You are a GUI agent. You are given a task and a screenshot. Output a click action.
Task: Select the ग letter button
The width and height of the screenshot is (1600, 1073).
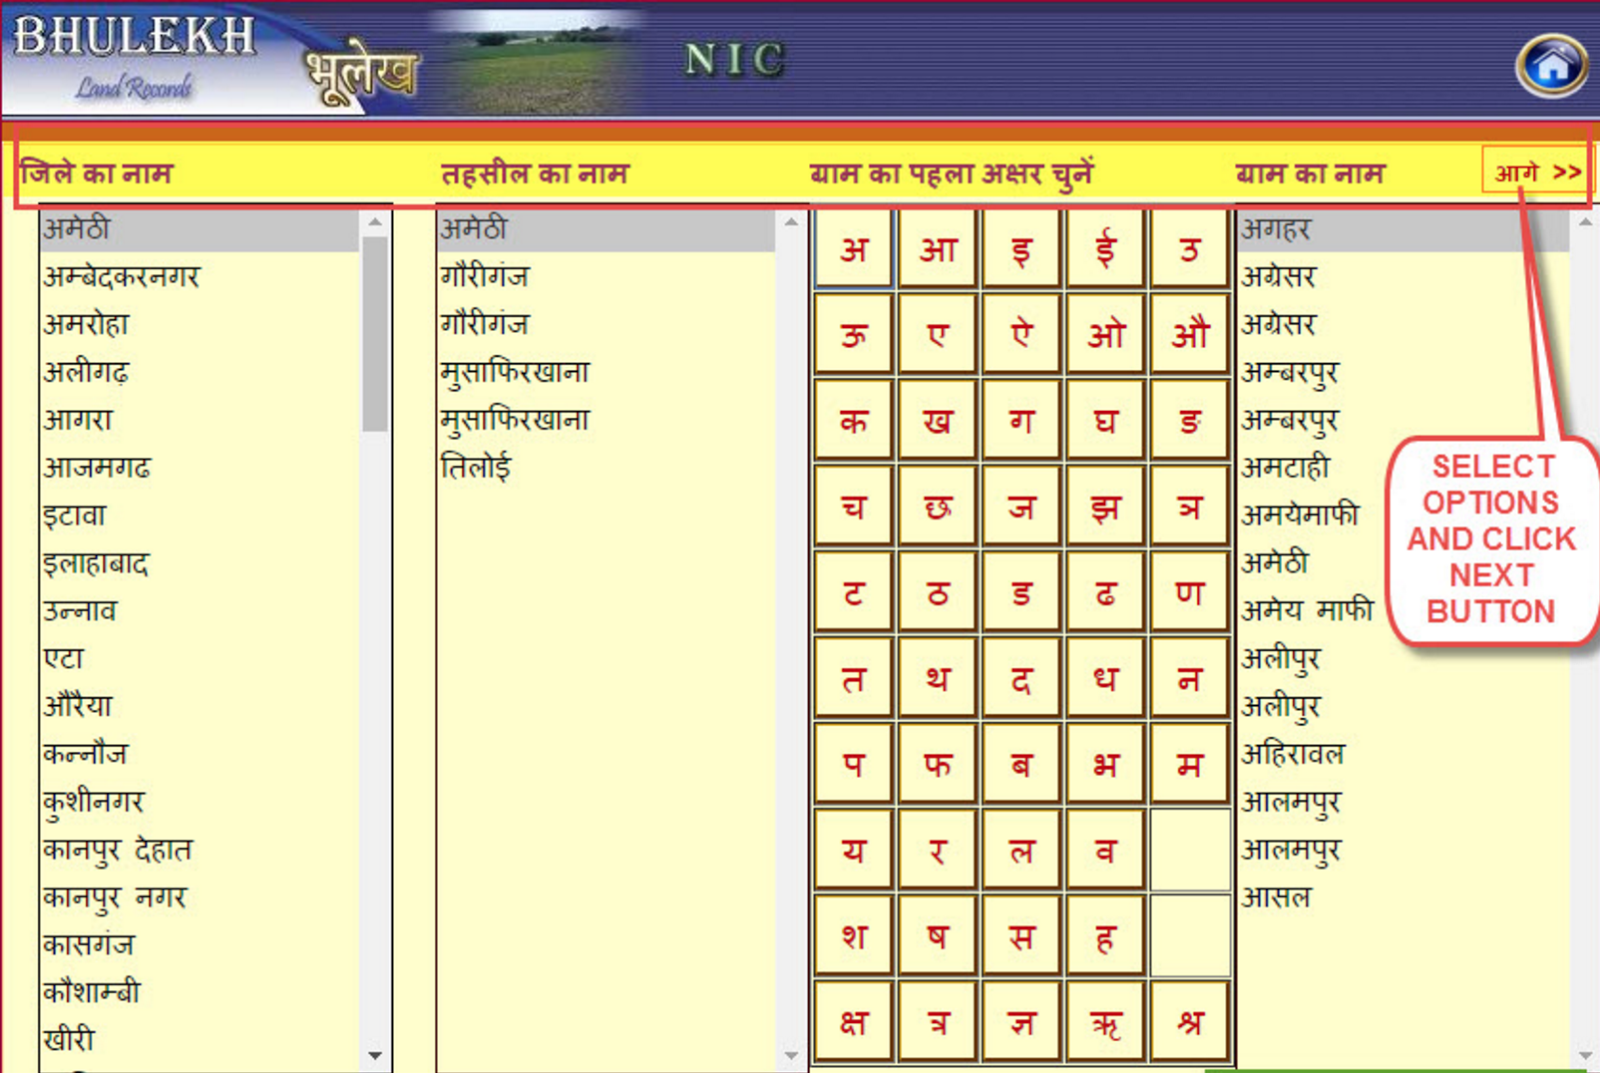coord(1021,420)
